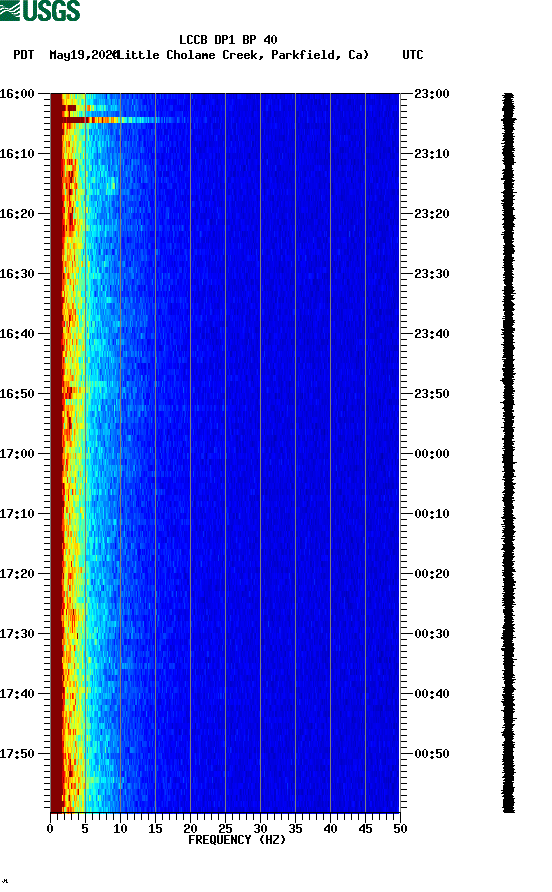The image size is (552, 892).
Task: Click the 00:20 UTC time label
Action: [432, 573]
